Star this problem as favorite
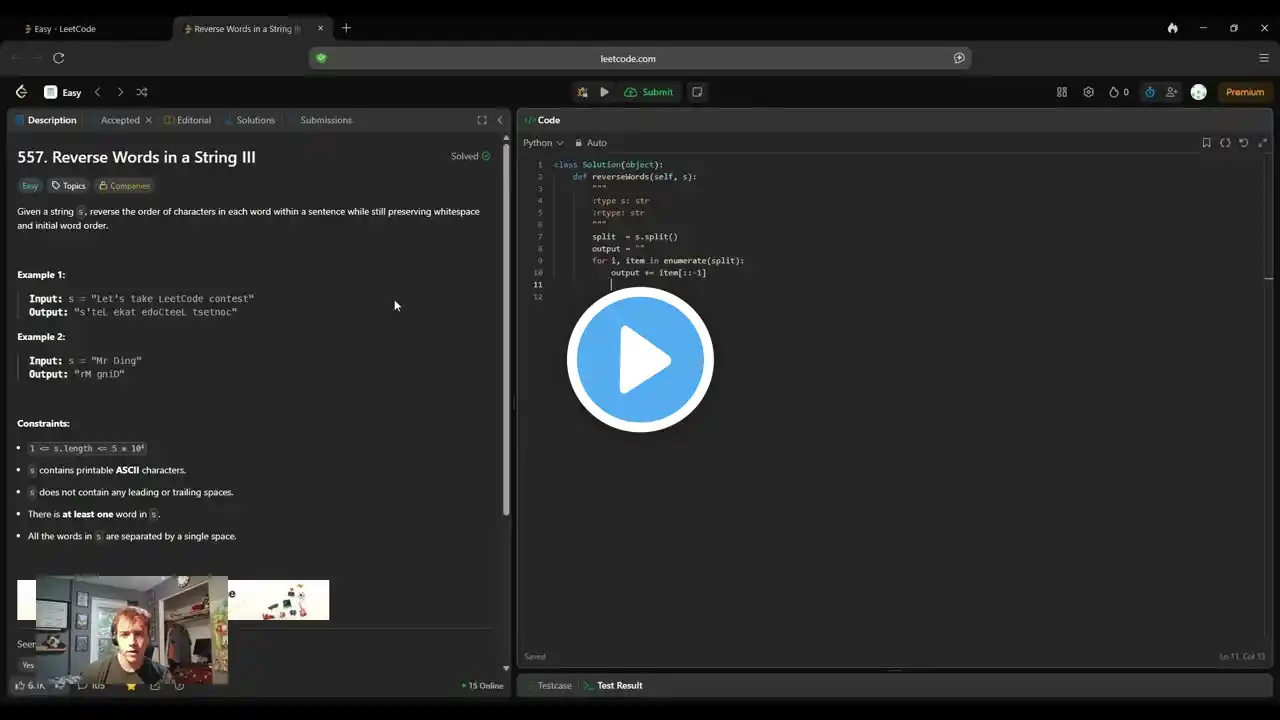Viewport: 1280px width, 720px height. (x=131, y=686)
